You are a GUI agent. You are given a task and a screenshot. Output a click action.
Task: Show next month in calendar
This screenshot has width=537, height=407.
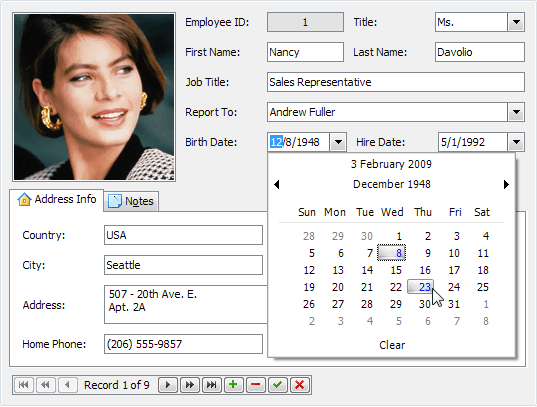(x=506, y=184)
